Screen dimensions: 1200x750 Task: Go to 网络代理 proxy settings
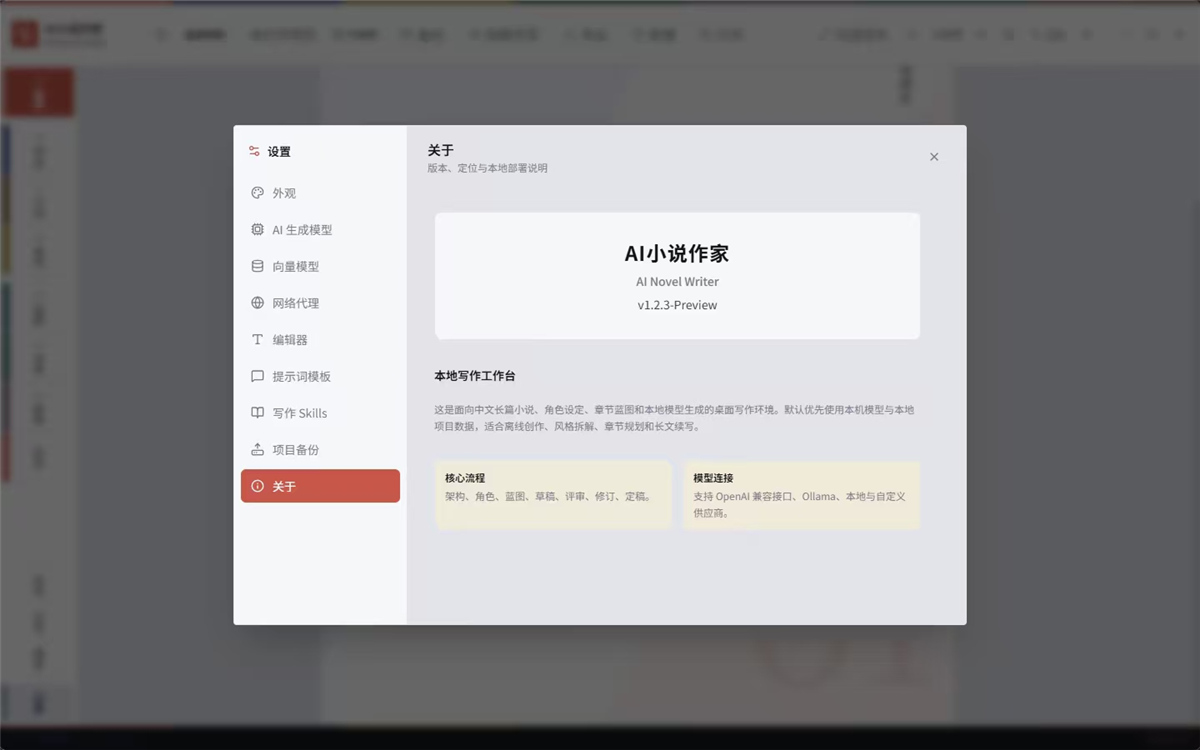(x=320, y=303)
